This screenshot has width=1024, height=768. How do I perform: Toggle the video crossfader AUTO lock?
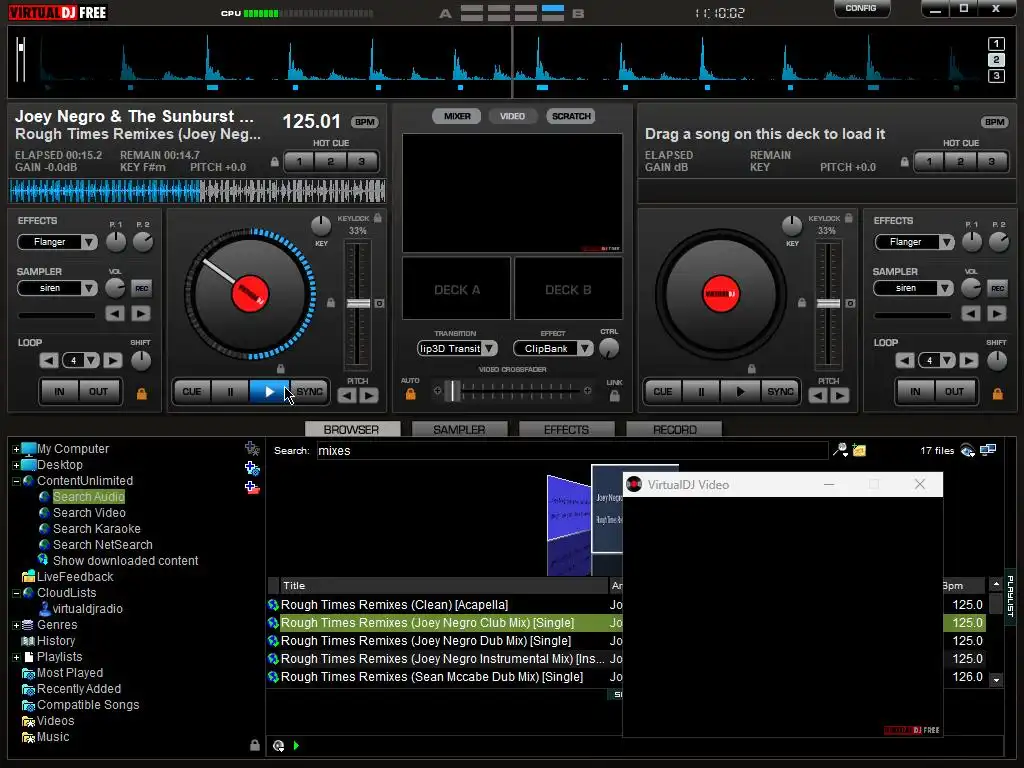pyautogui.click(x=410, y=394)
